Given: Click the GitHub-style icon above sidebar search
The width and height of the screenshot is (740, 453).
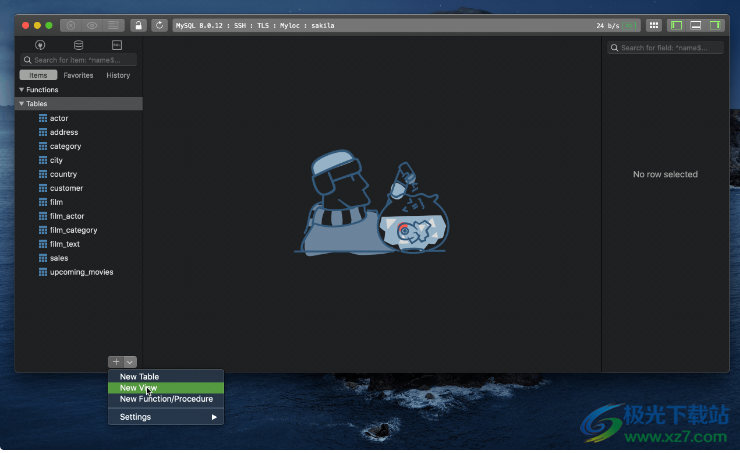Looking at the screenshot, I should click(x=40, y=45).
